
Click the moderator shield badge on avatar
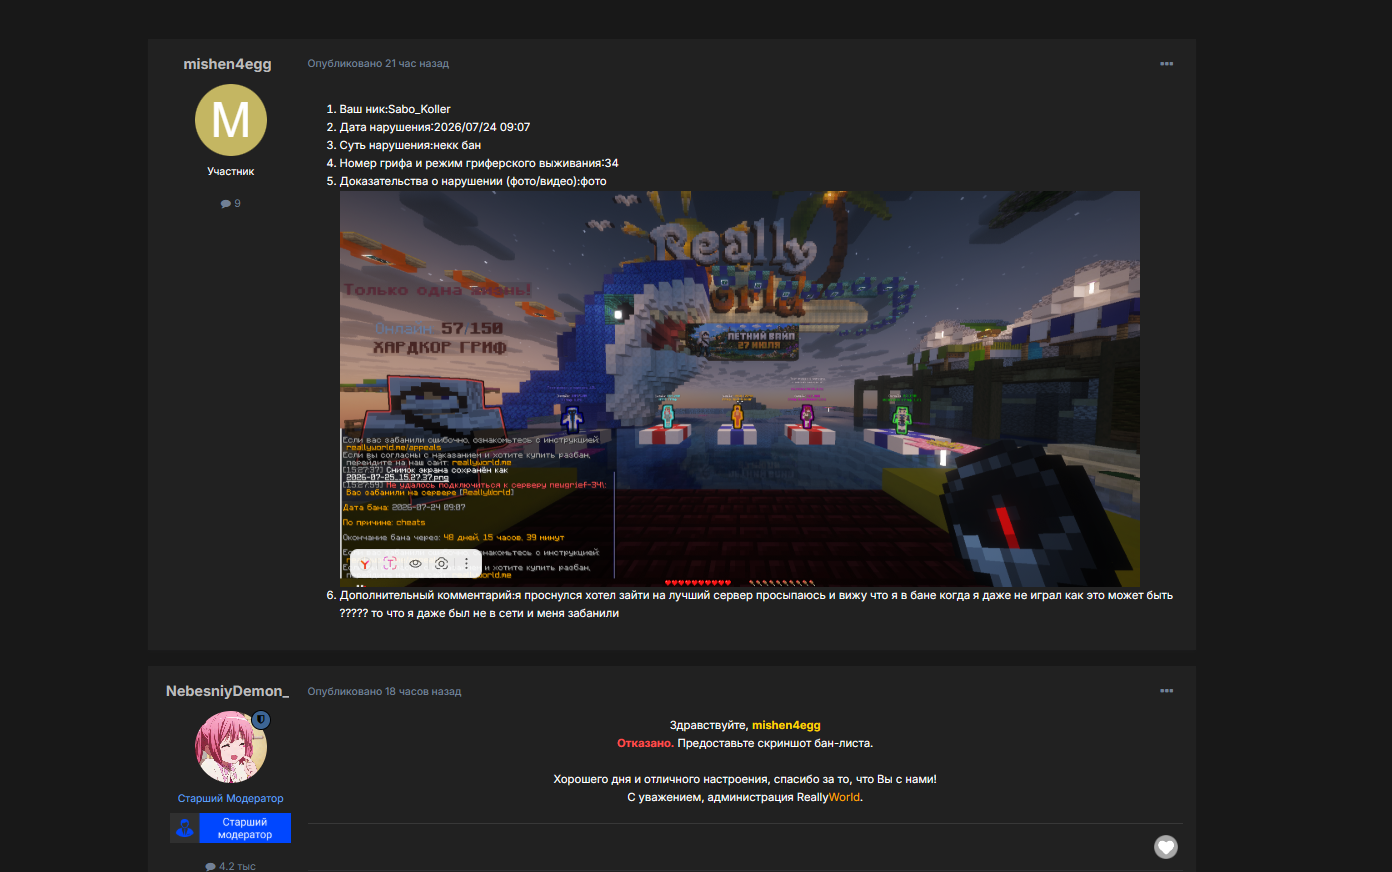pyautogui.click(x=261, y=720)
